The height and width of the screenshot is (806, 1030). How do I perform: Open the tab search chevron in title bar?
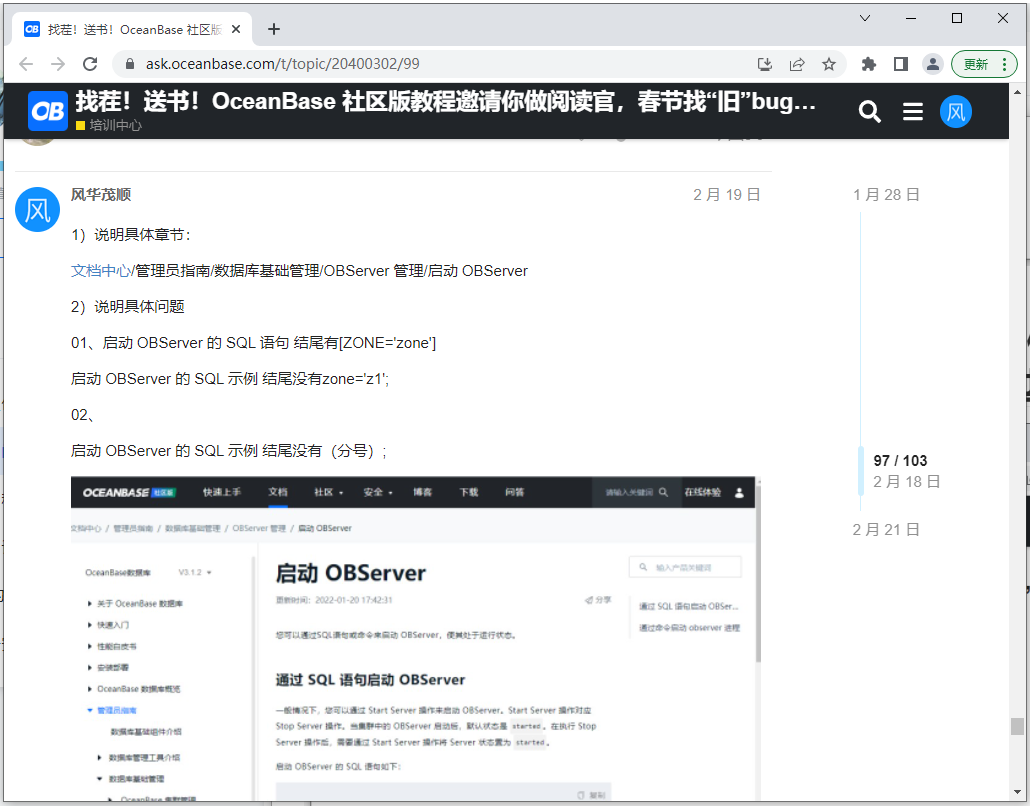[865, 18]
